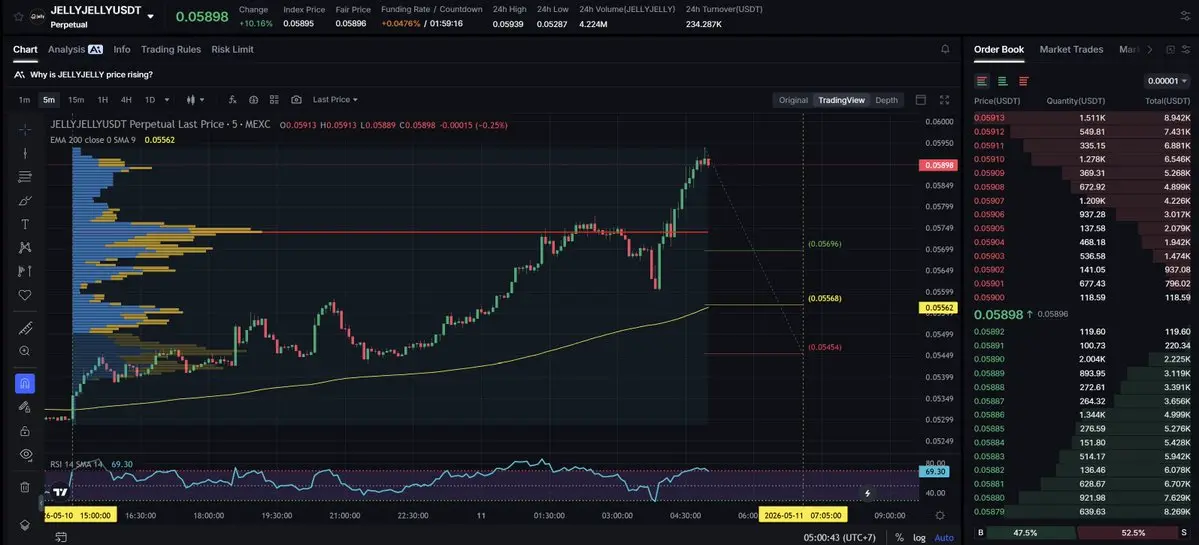Take a chart snapshot with camera icon
Screen dimensions: 1199x545
(296, 99)
